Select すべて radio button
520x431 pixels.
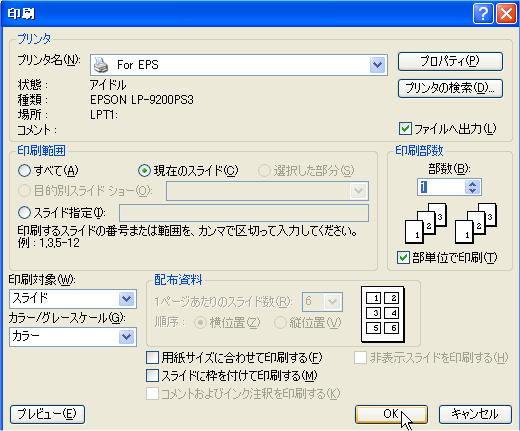click(x=24, y=171)
